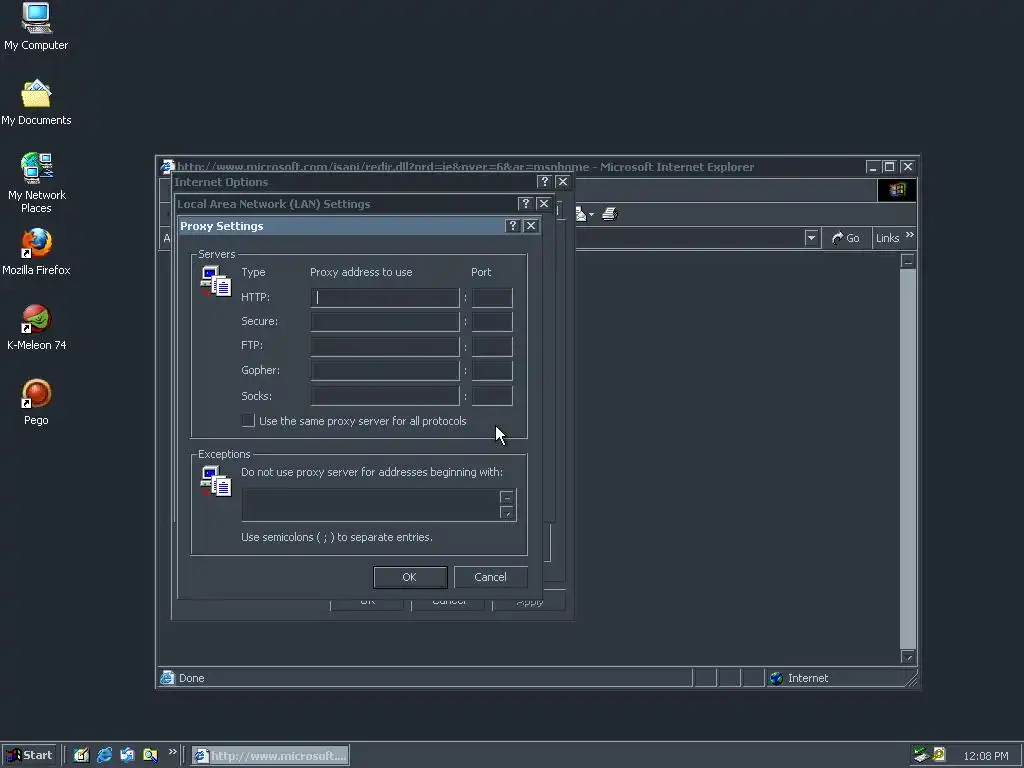Viewport: 1024px width, 768px height.
Task: Click the FTP proxy address field
Action: [385, 346]
